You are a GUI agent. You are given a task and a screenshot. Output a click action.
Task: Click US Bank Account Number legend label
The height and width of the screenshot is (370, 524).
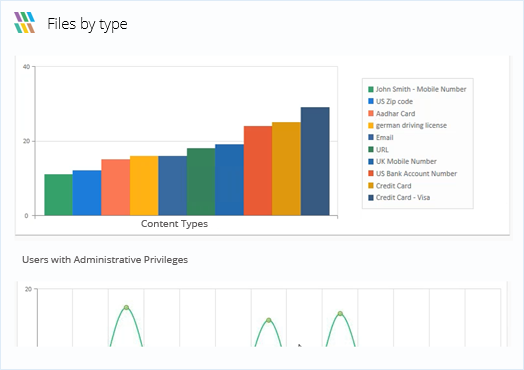pos(416,173)
